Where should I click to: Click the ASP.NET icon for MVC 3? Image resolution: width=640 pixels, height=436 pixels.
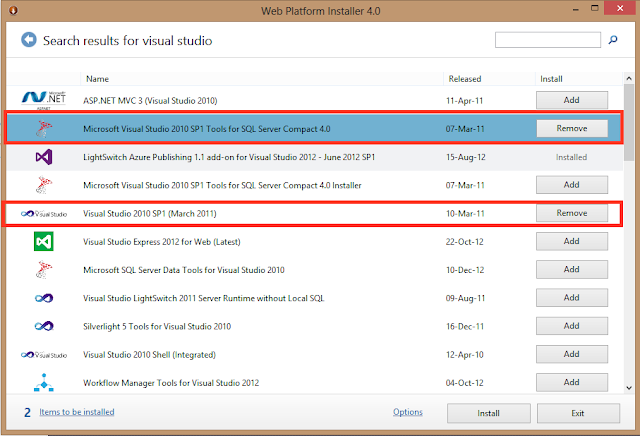pos(44,100)
